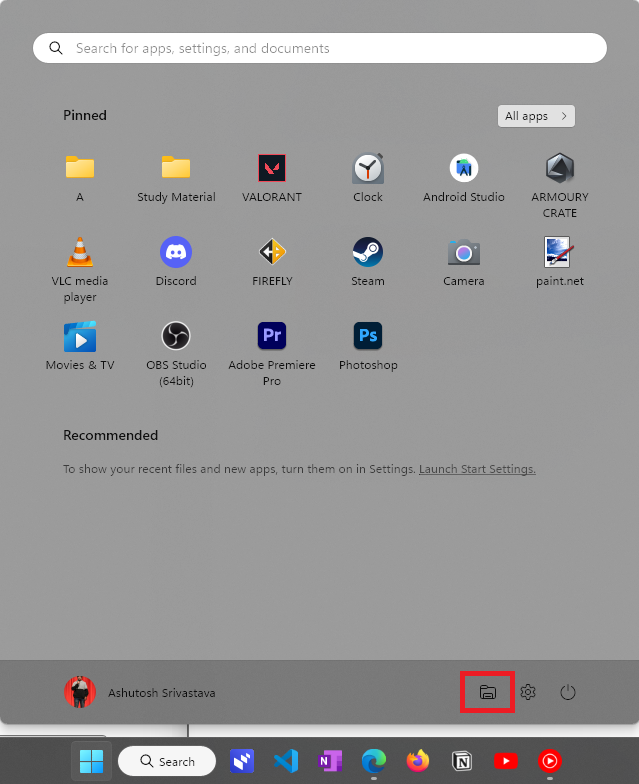Open YouTube Music from taskbar
Screen dimensions: 639x784
point(550,761)
